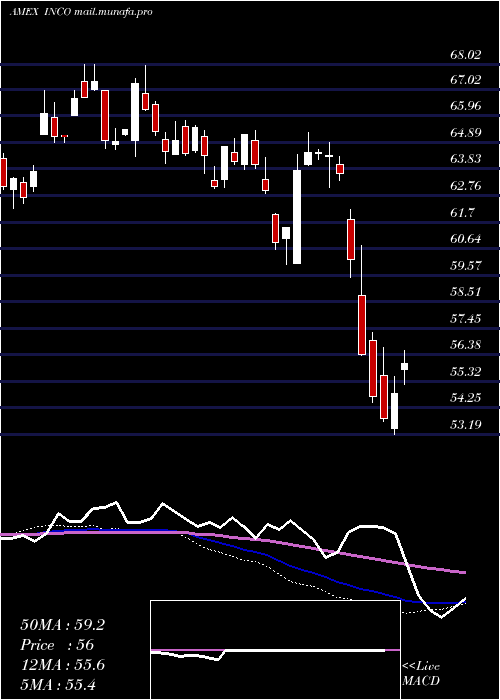Click the 59.57 price label

466,265
